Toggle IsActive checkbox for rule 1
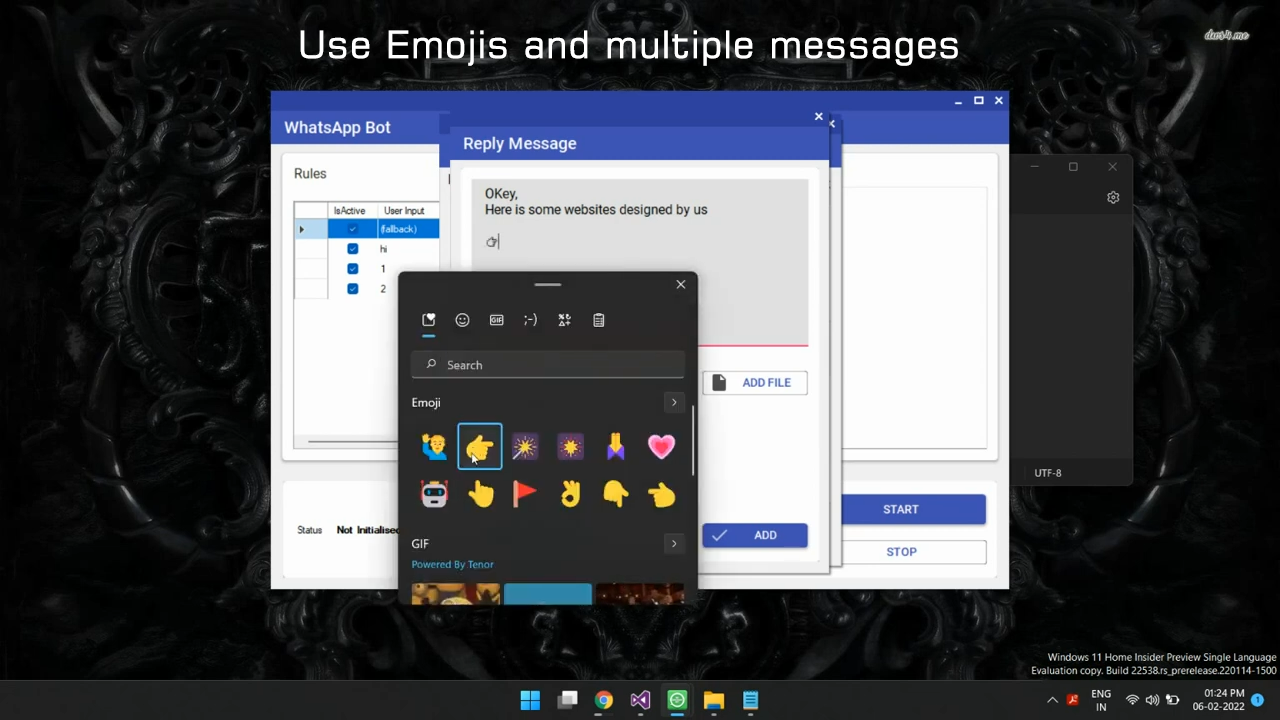The image size is (1280, 720). click(352, 269)
